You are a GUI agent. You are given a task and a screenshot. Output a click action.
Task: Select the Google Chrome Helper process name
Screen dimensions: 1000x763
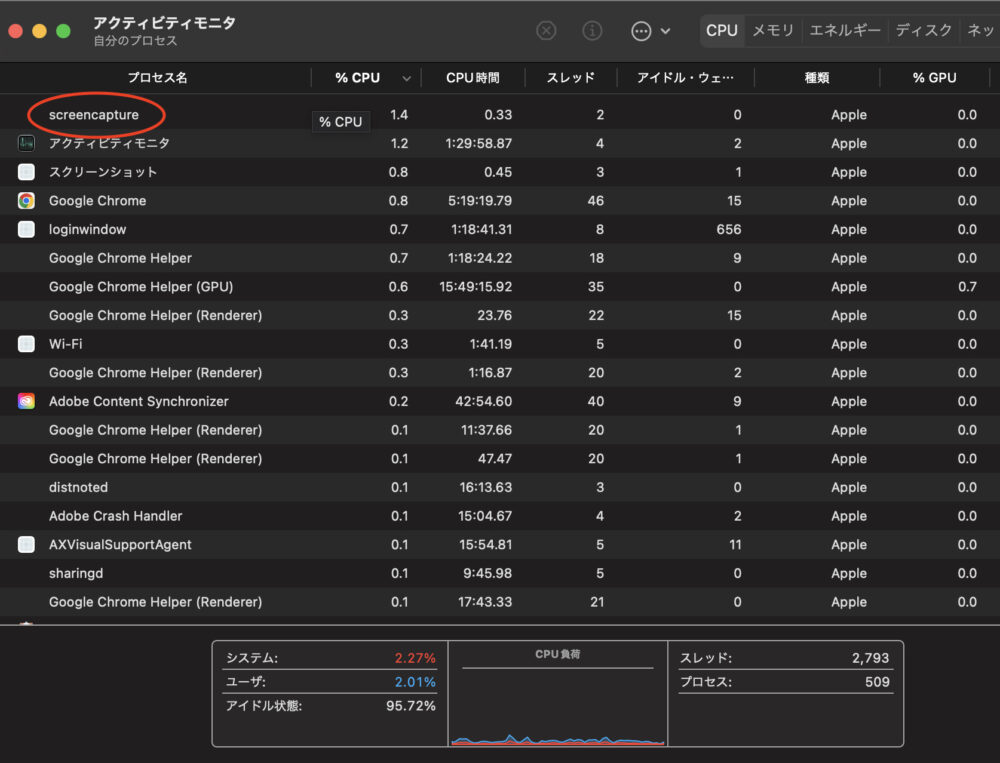(x=121, y=258)
